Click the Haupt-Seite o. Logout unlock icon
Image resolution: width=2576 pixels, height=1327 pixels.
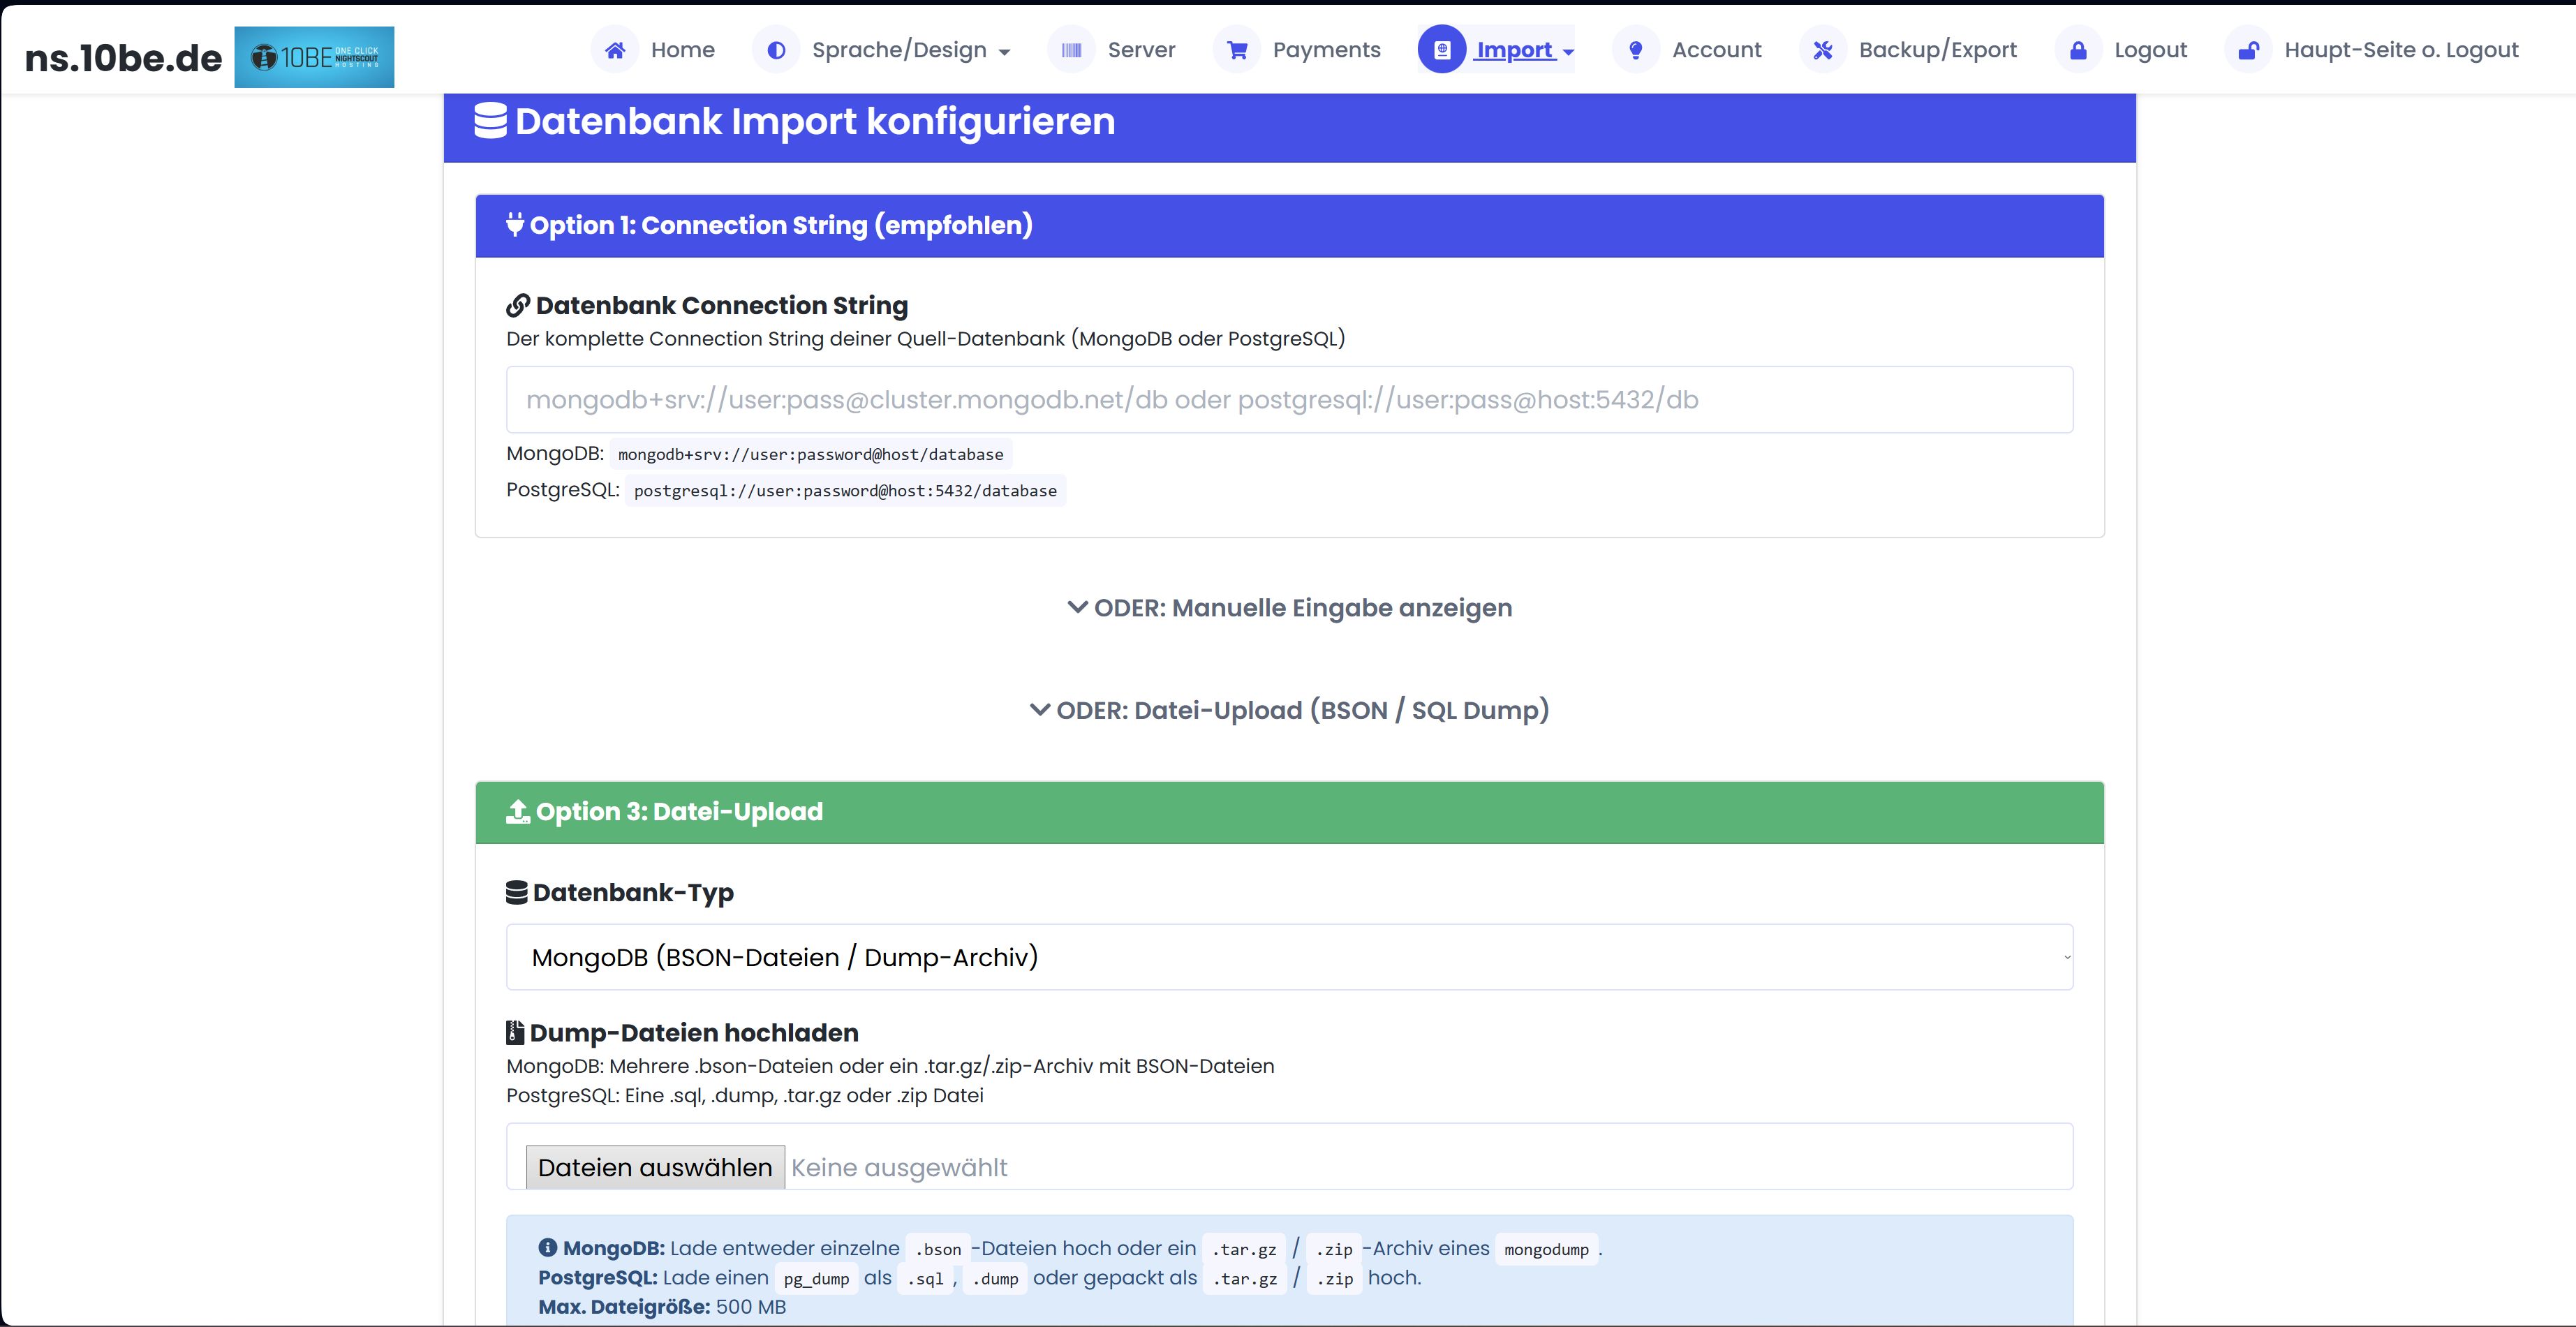[2249, 49]
